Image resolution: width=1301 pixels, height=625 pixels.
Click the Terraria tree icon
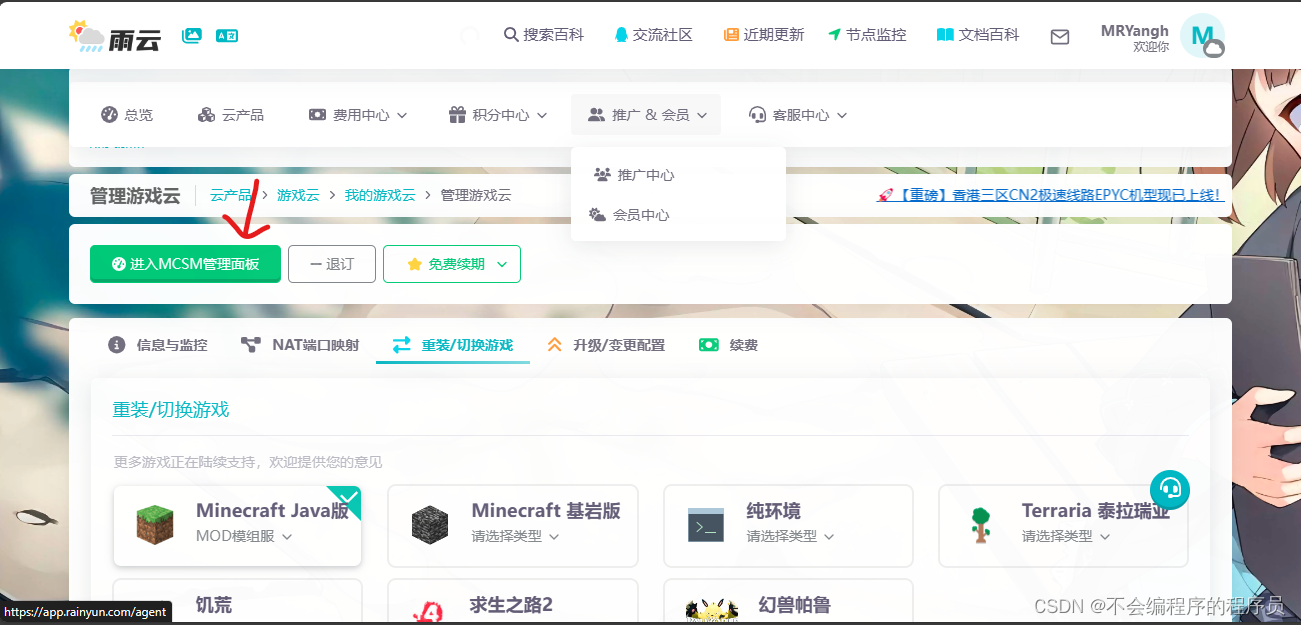click(981, 525)
